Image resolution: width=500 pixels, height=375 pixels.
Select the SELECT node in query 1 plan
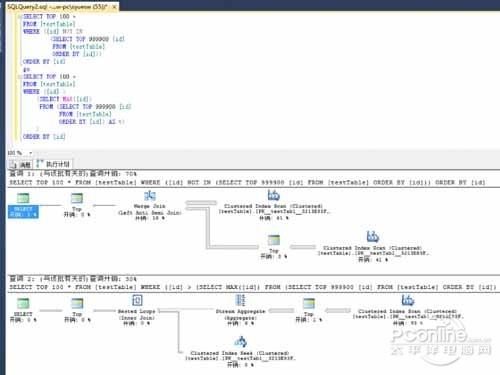pyautogui.click(x=23, y=206)
